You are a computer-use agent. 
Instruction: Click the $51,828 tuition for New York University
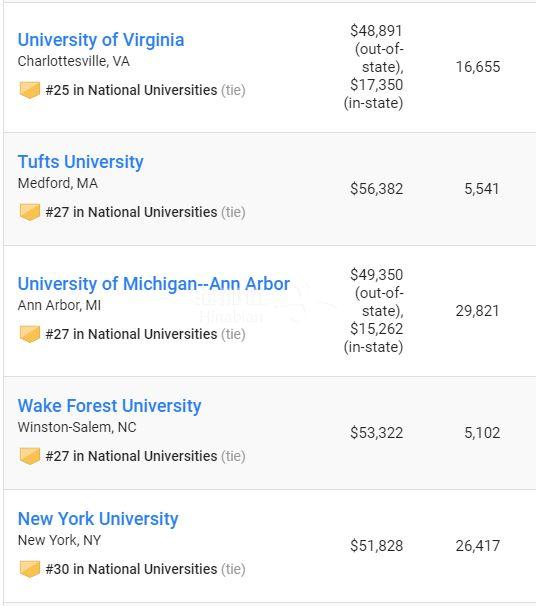(376, 545)
